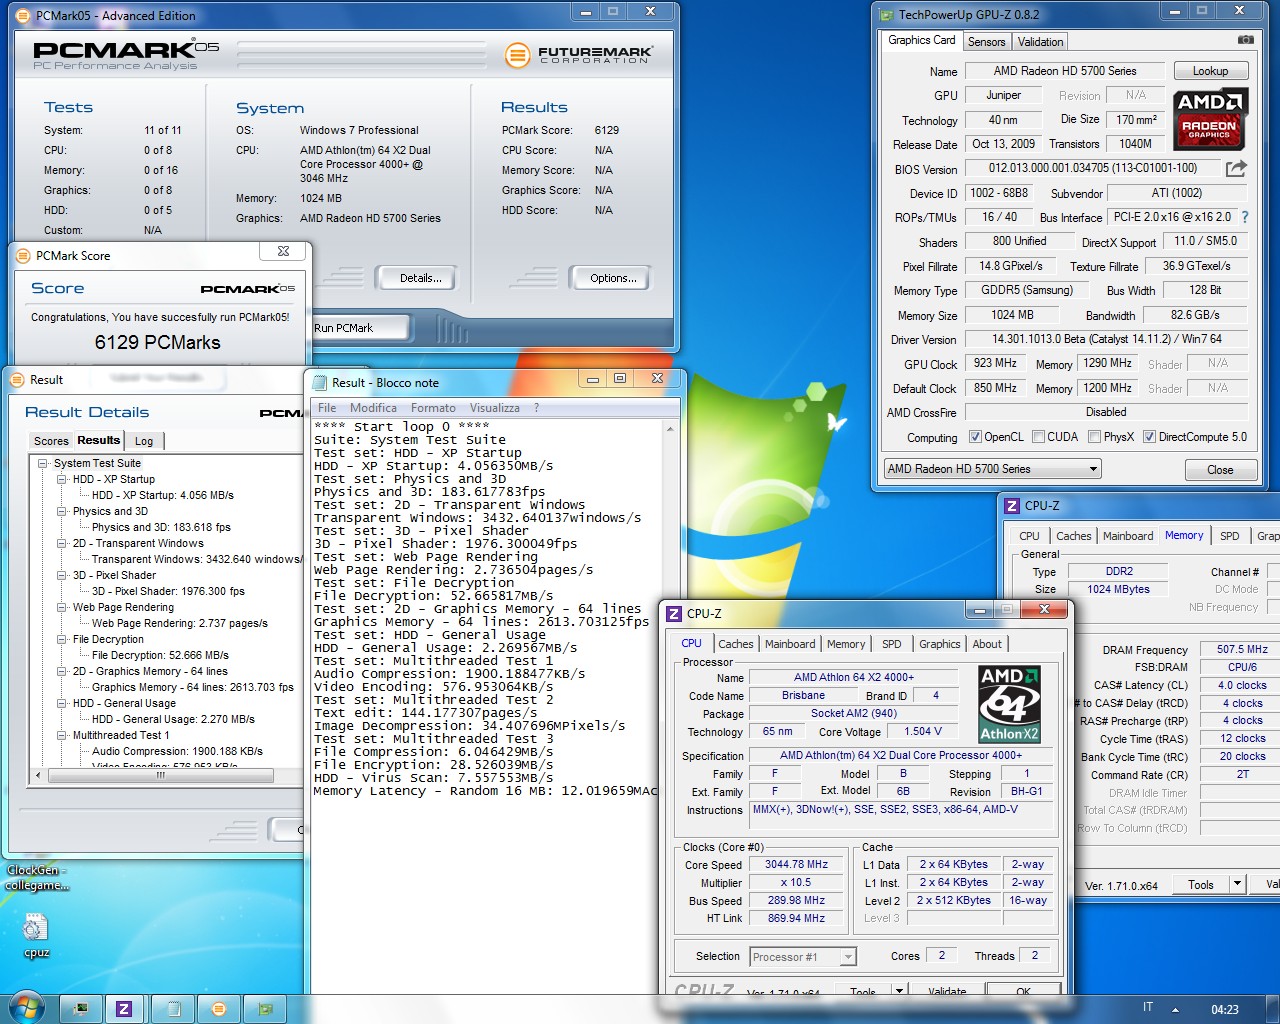Image resolution: width=1280 pixels, height=1024 pixels.
Task: Switch to the Validation tab in GPU-Z
Action: (1040, 42)
